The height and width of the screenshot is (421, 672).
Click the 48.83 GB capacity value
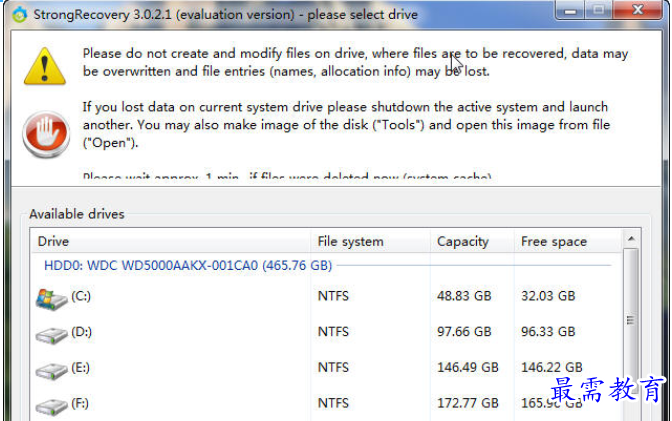click(464, 296)
